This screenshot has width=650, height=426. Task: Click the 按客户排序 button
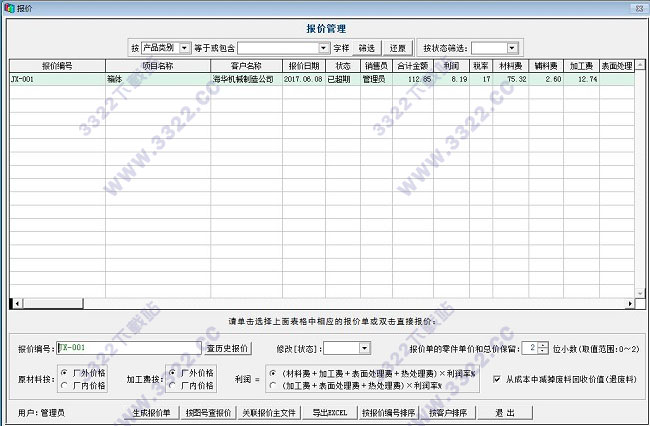448,413
